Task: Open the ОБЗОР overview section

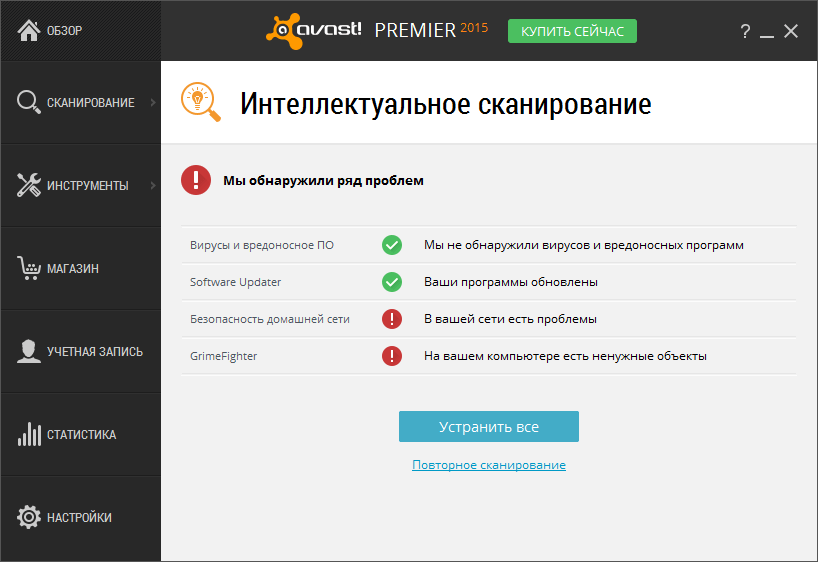Action: pyautogui.click(x=81, y=30)
